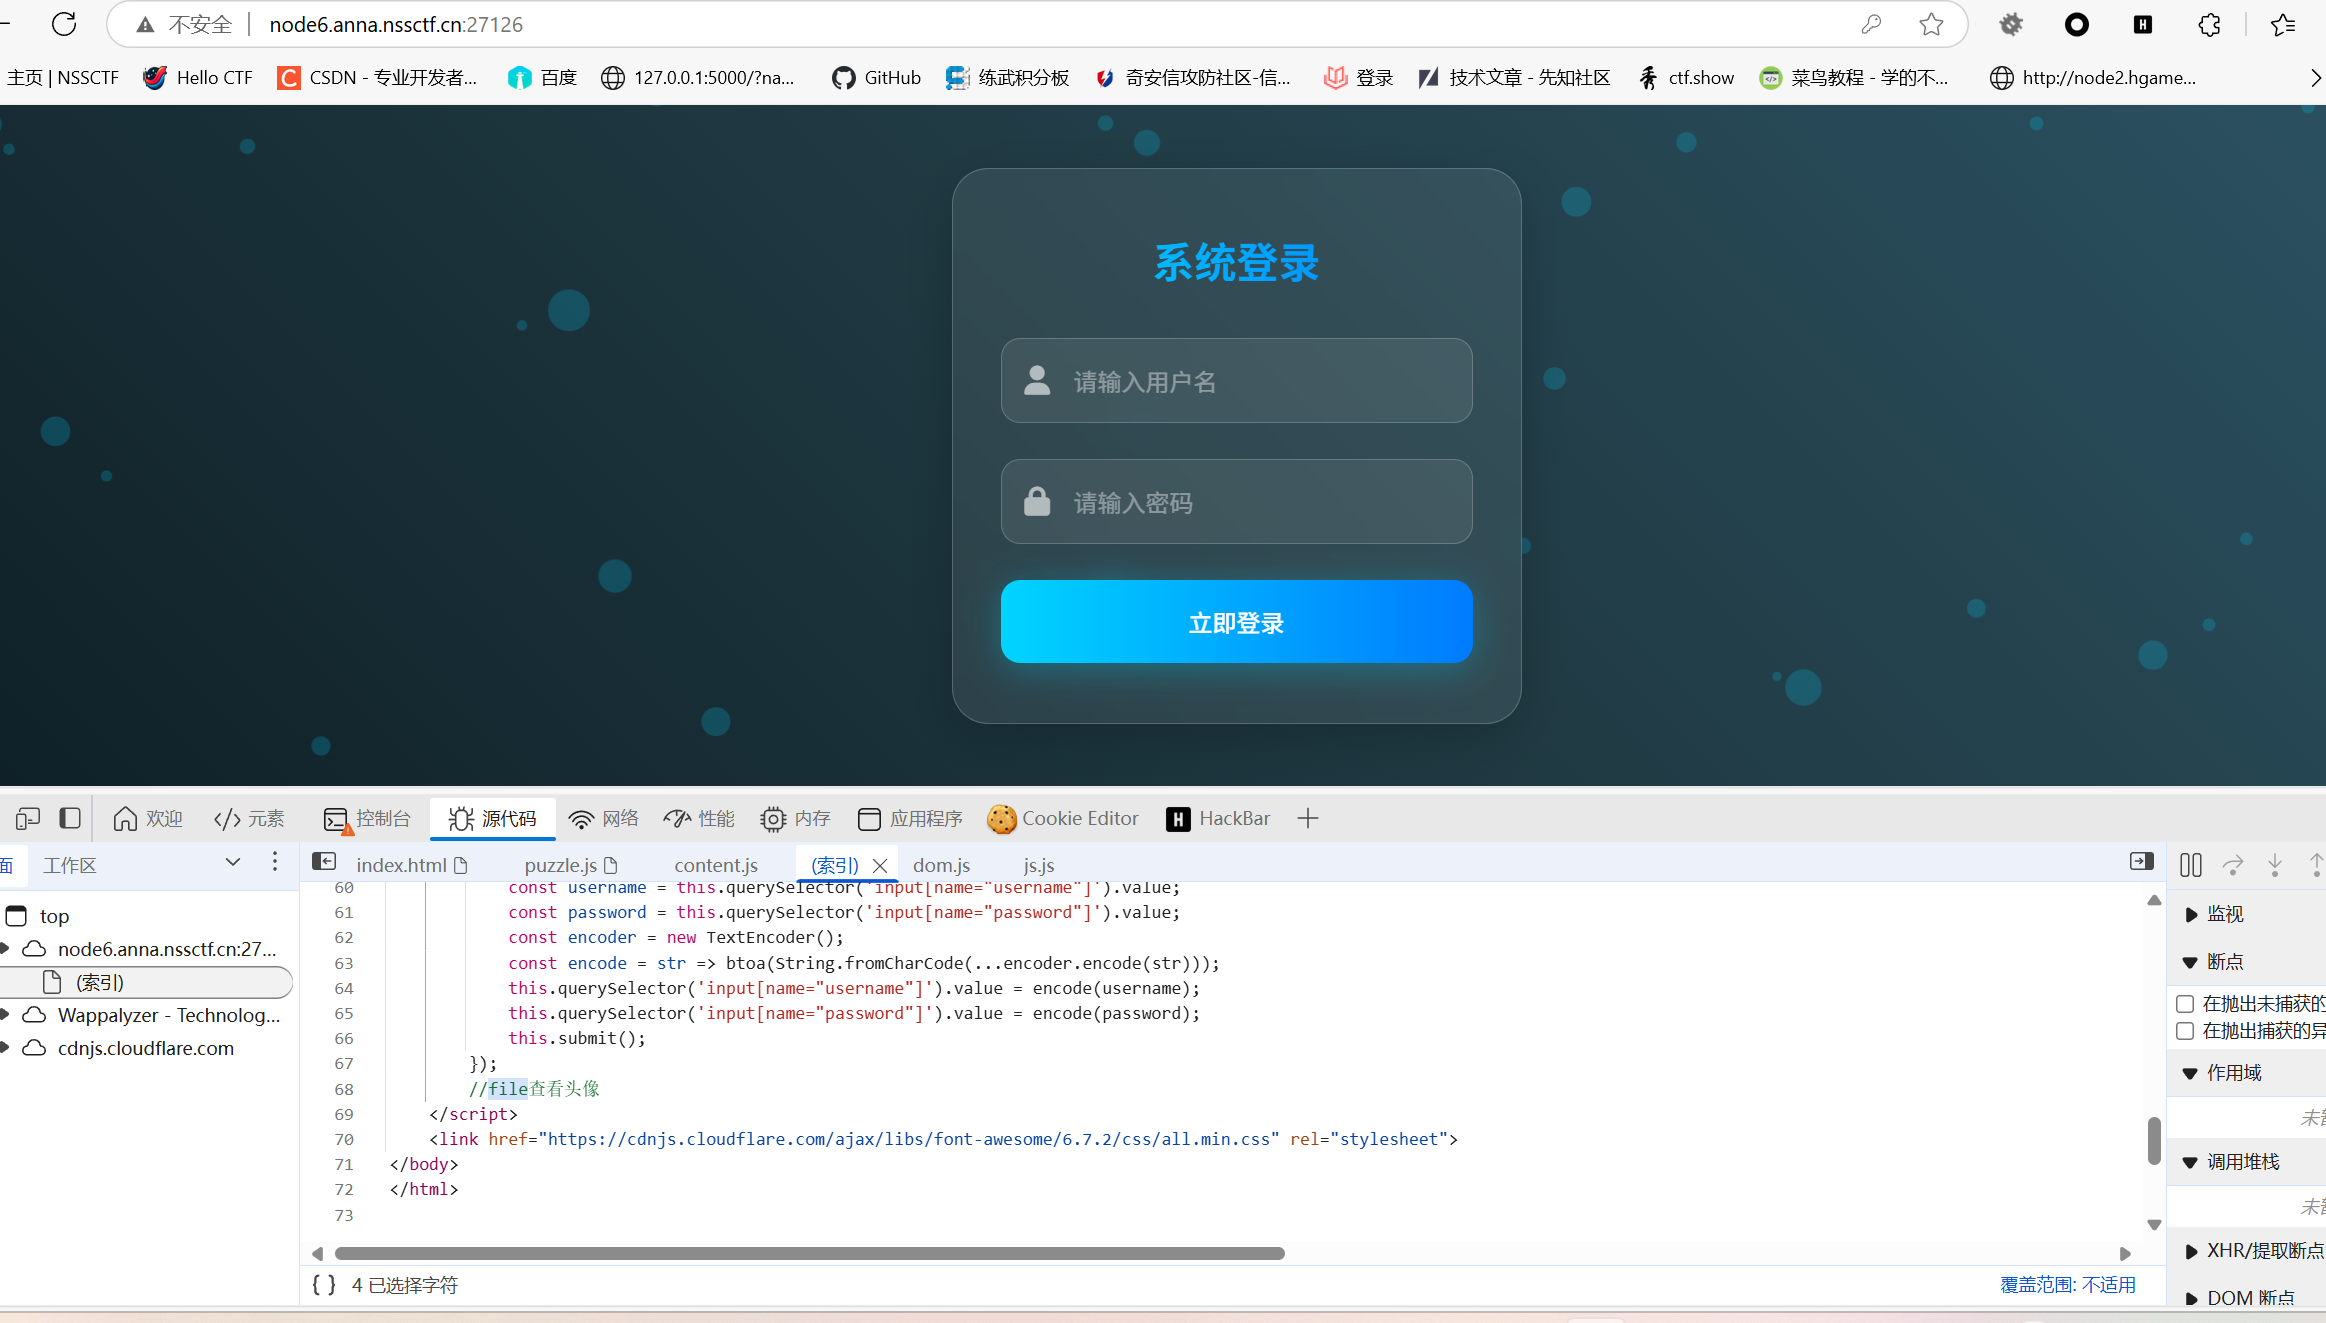
Task: Open the 工作区 navigator dropdown chevron
Action: [233, 862]
